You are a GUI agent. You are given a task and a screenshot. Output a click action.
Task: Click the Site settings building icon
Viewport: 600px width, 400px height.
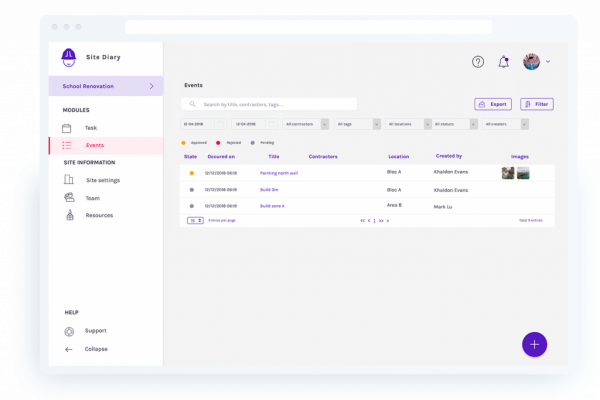tap(68, 180)
